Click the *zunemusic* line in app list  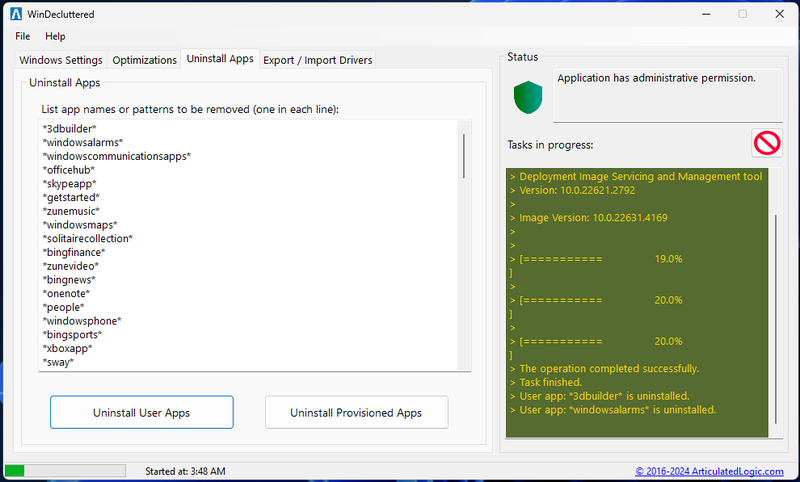(x=71, y=211)
